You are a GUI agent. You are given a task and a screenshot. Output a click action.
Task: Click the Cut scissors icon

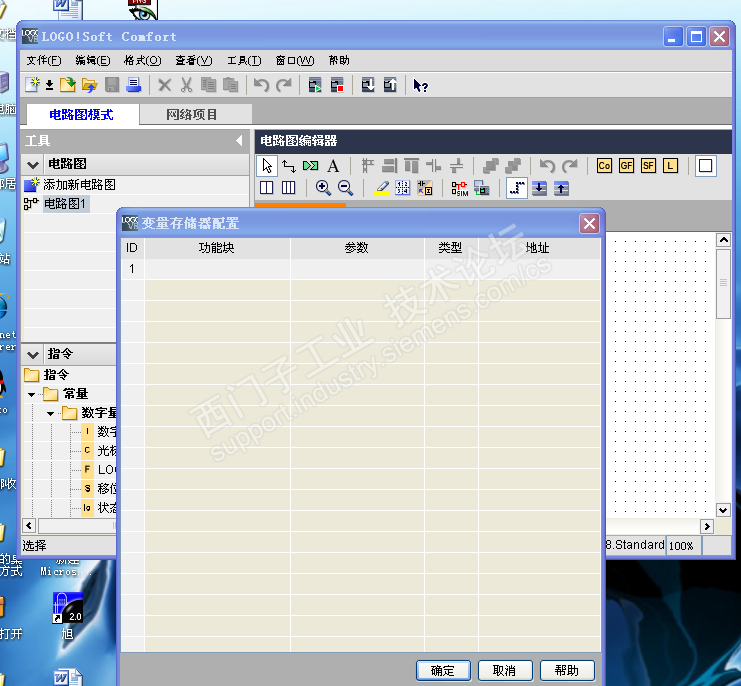tap(187, 85)
